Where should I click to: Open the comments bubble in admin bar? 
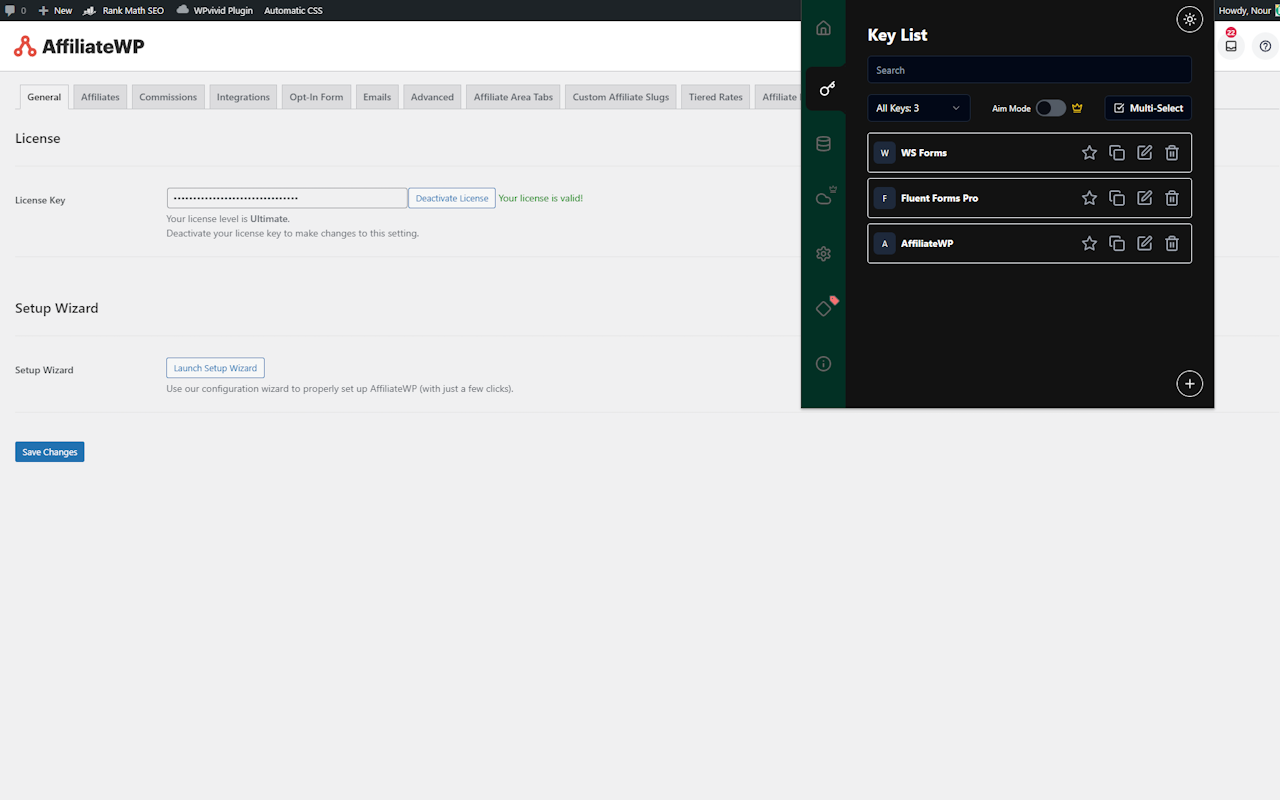click(x=15, y=10)
